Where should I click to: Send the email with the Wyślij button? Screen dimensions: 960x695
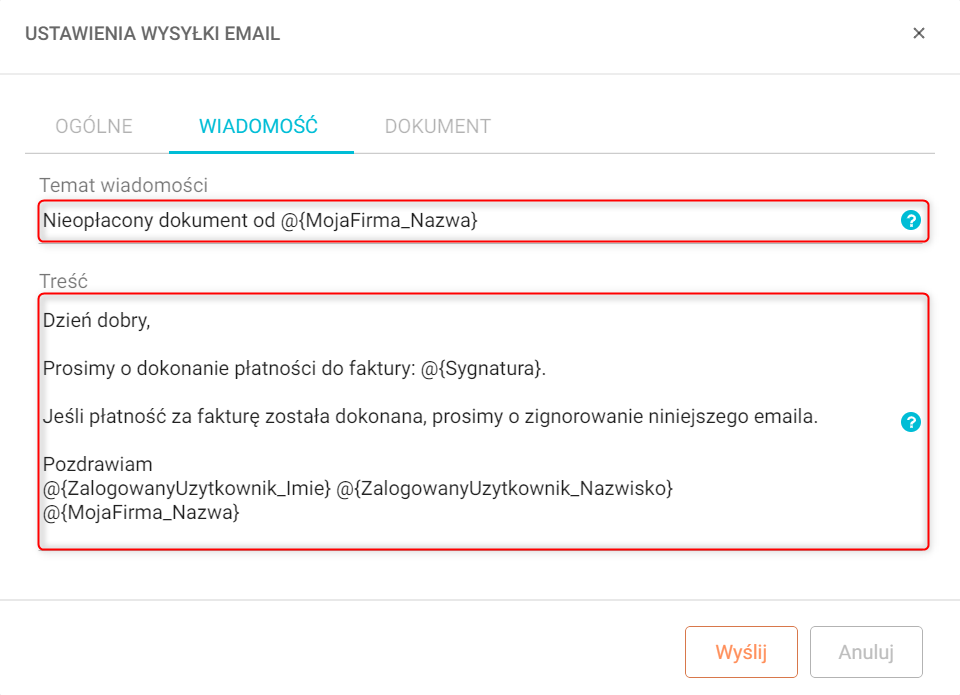coord(741,652)
